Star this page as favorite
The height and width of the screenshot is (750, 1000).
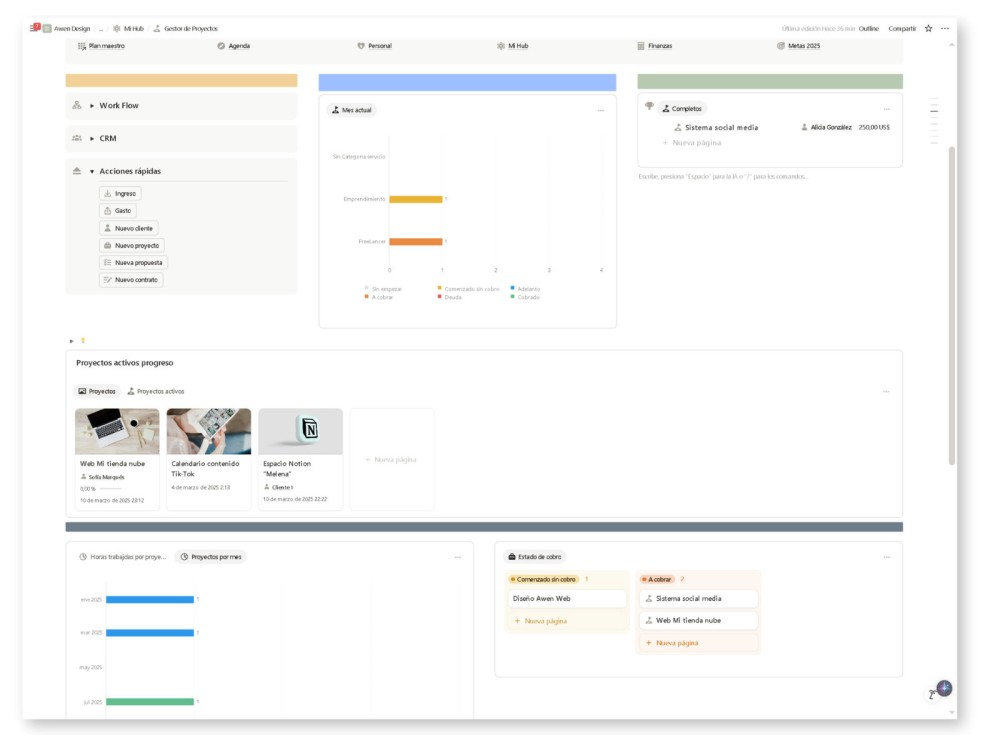(x=929, y=29)
